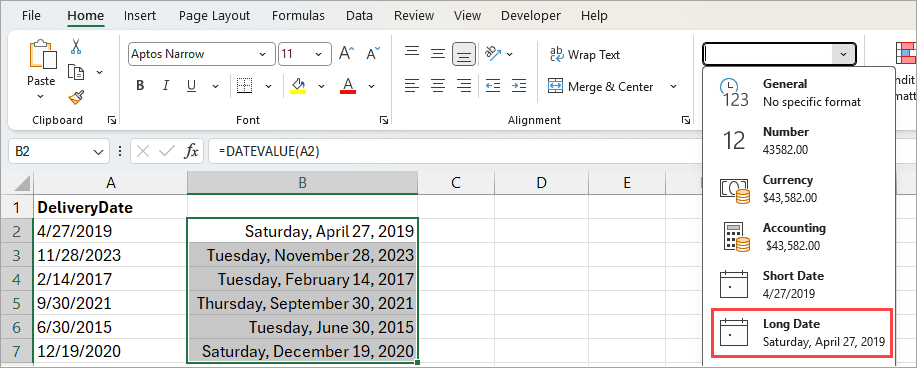Toggle Italic formatting
Screen dimensions: 917x368
click(x=166, y=86)
